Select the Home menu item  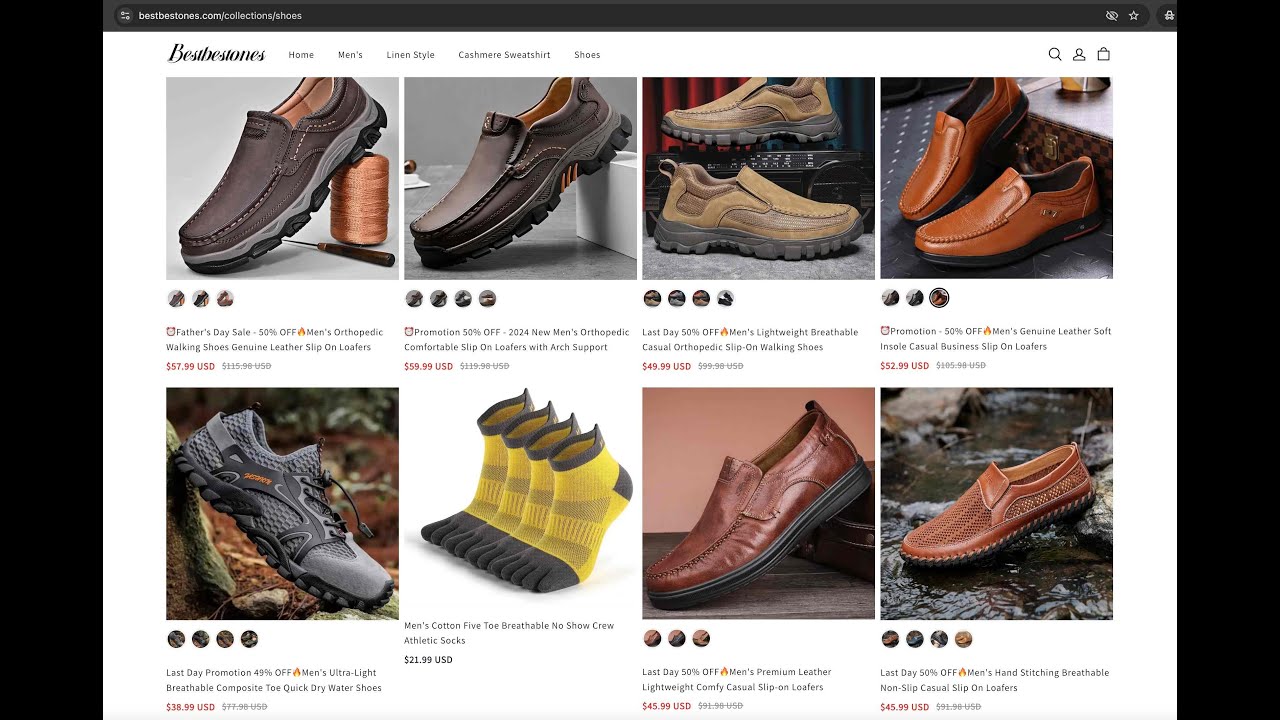point(301,55)
